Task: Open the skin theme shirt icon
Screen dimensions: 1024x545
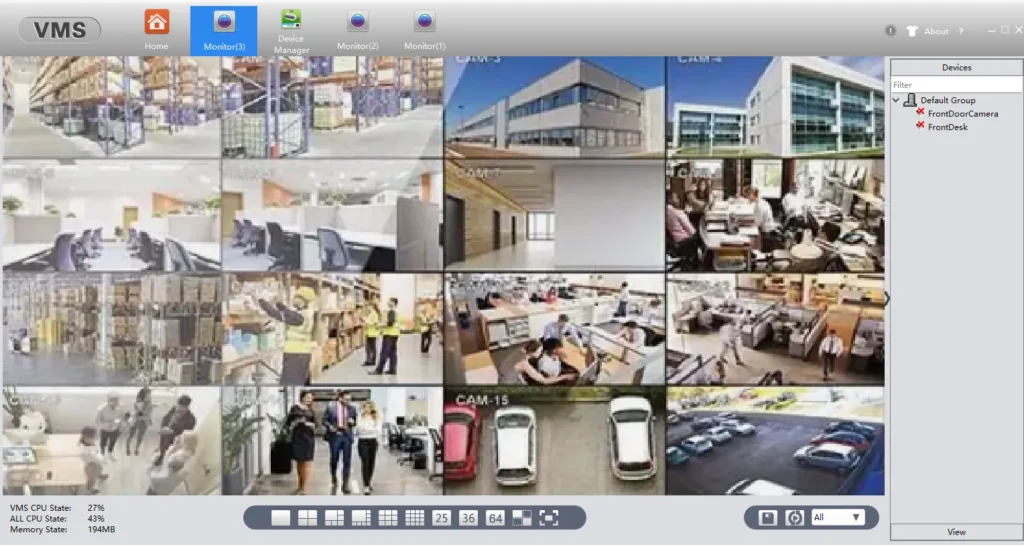Action: [912, 31]
